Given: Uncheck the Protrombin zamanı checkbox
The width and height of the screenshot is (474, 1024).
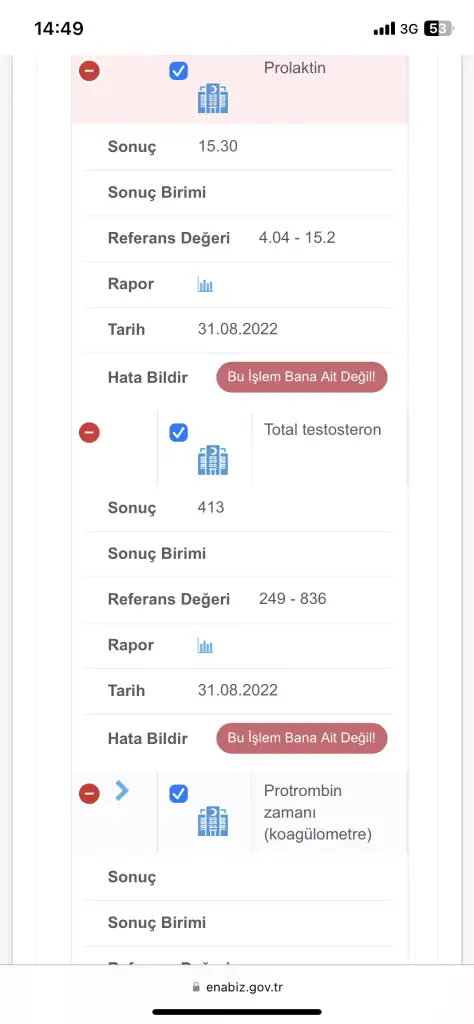Looking at the screenshot, I should pos(178,793).
